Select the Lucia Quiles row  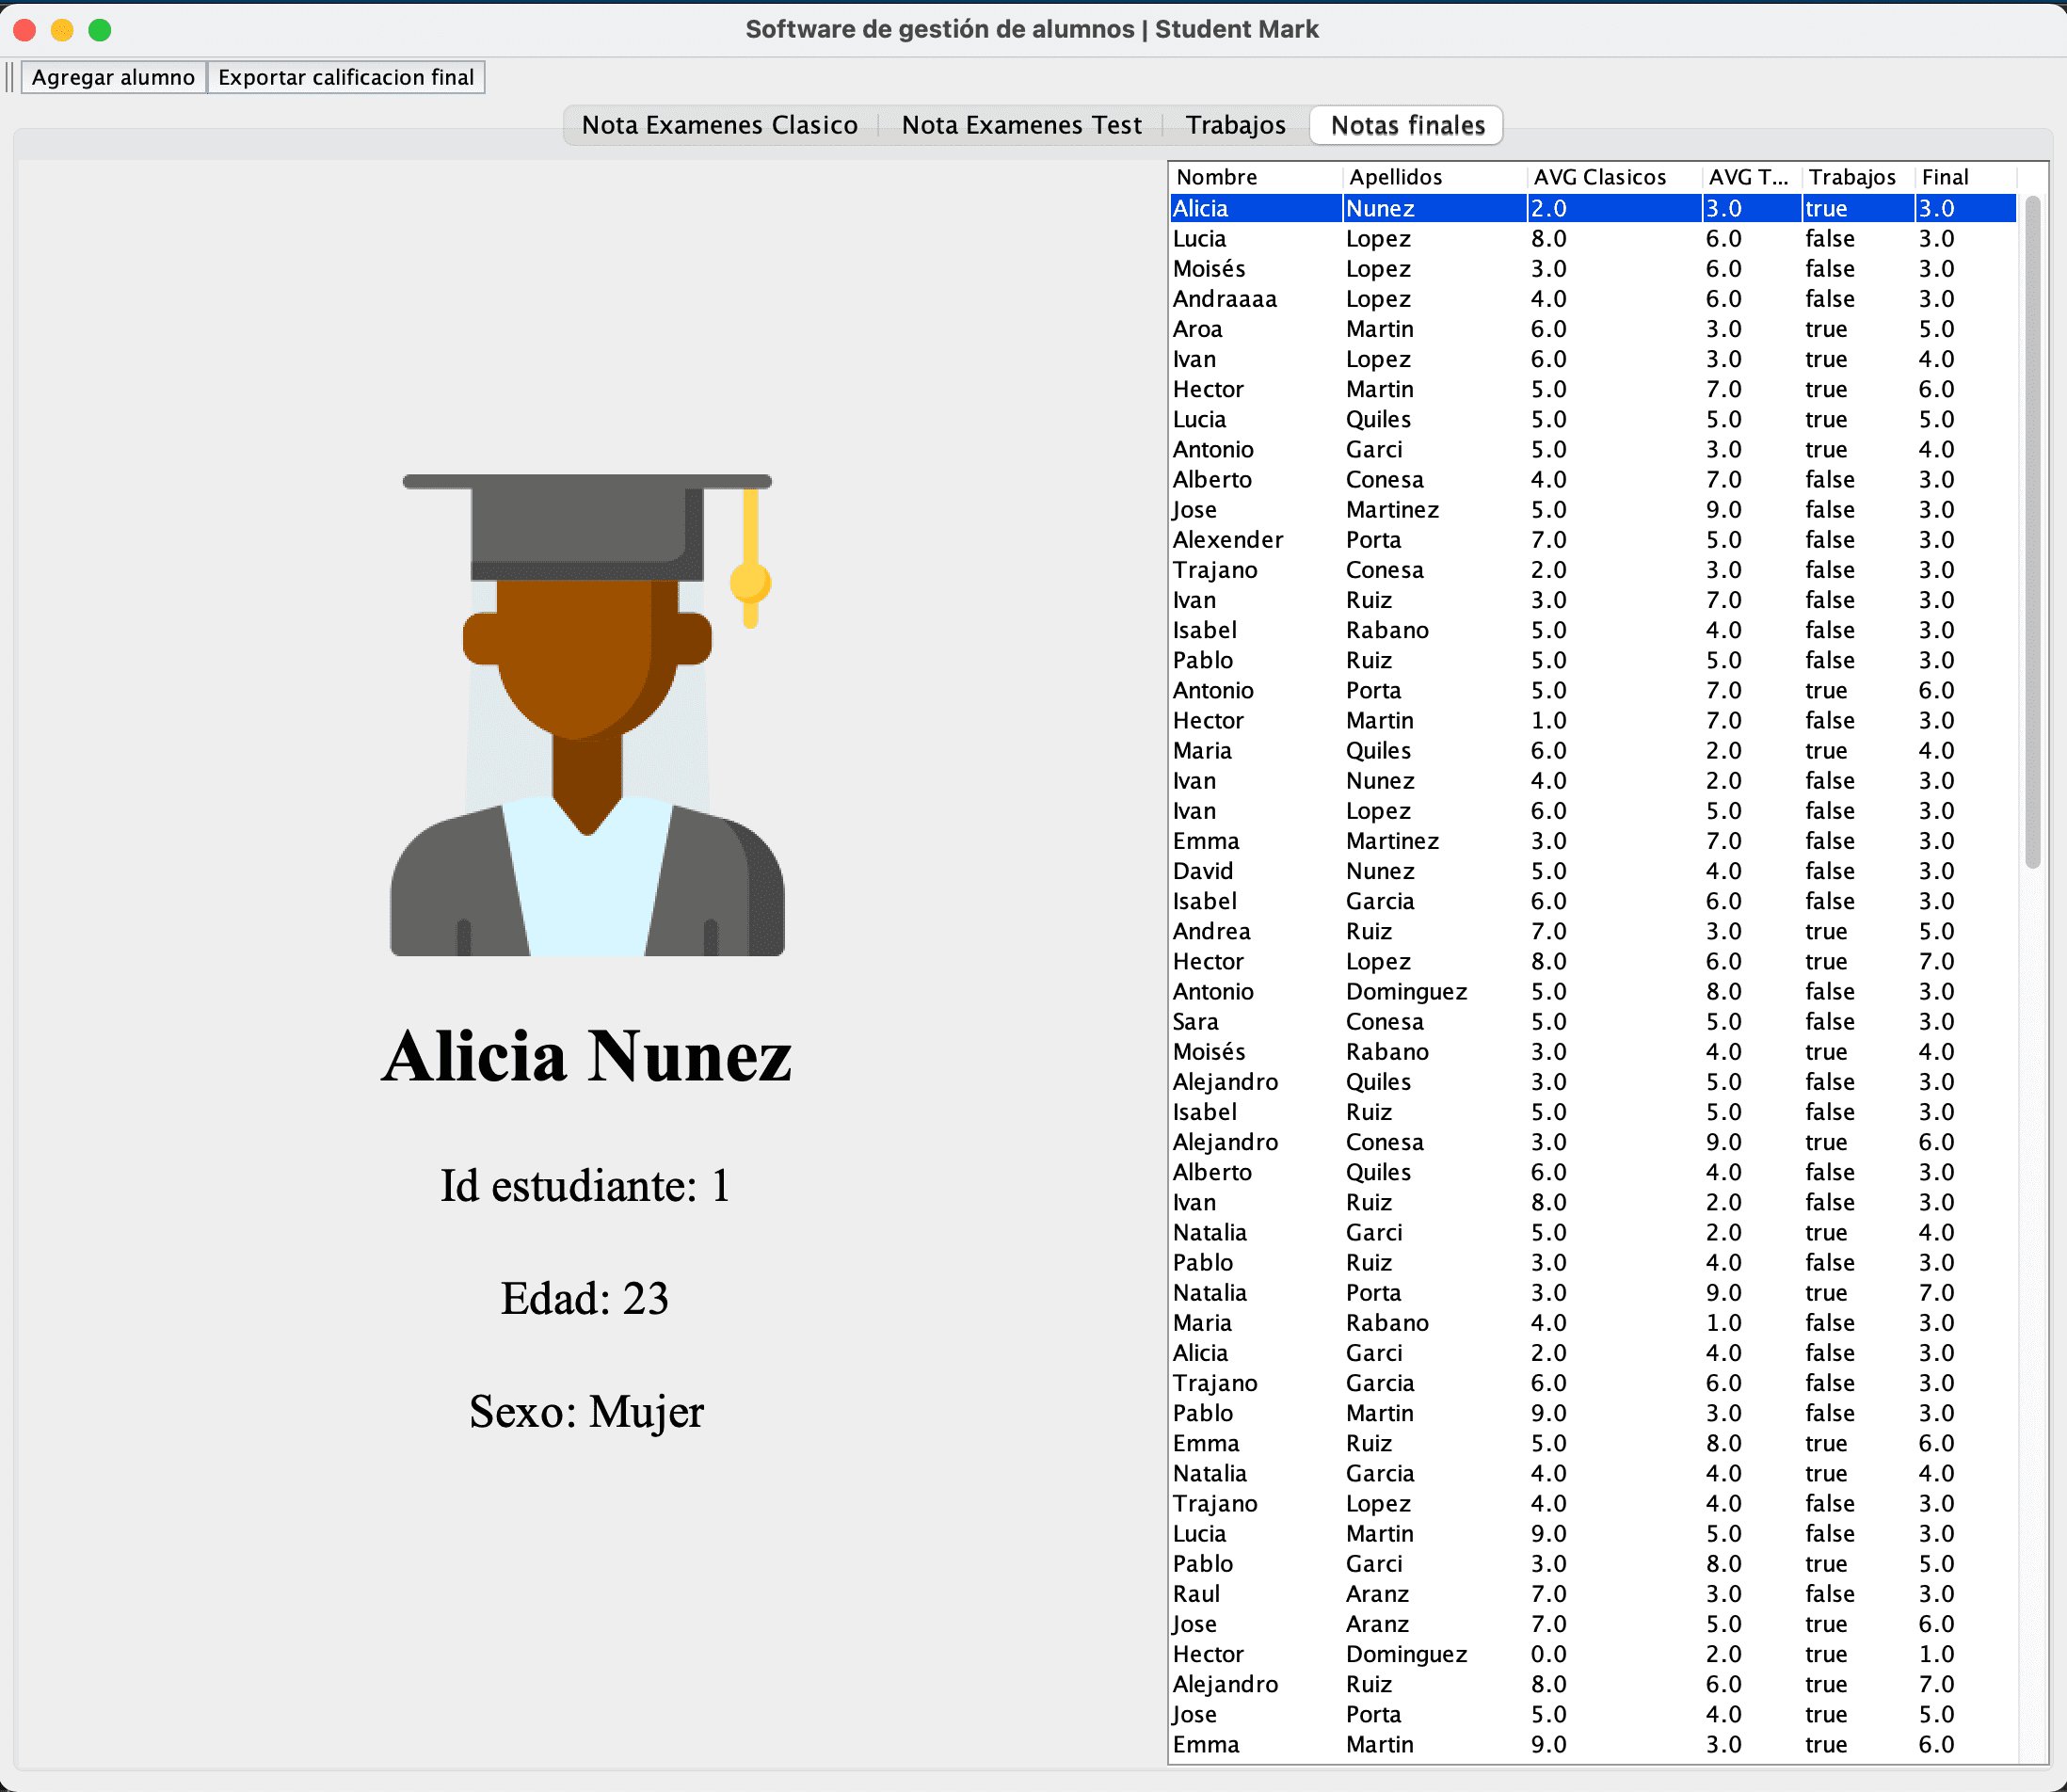point(1593,419)
